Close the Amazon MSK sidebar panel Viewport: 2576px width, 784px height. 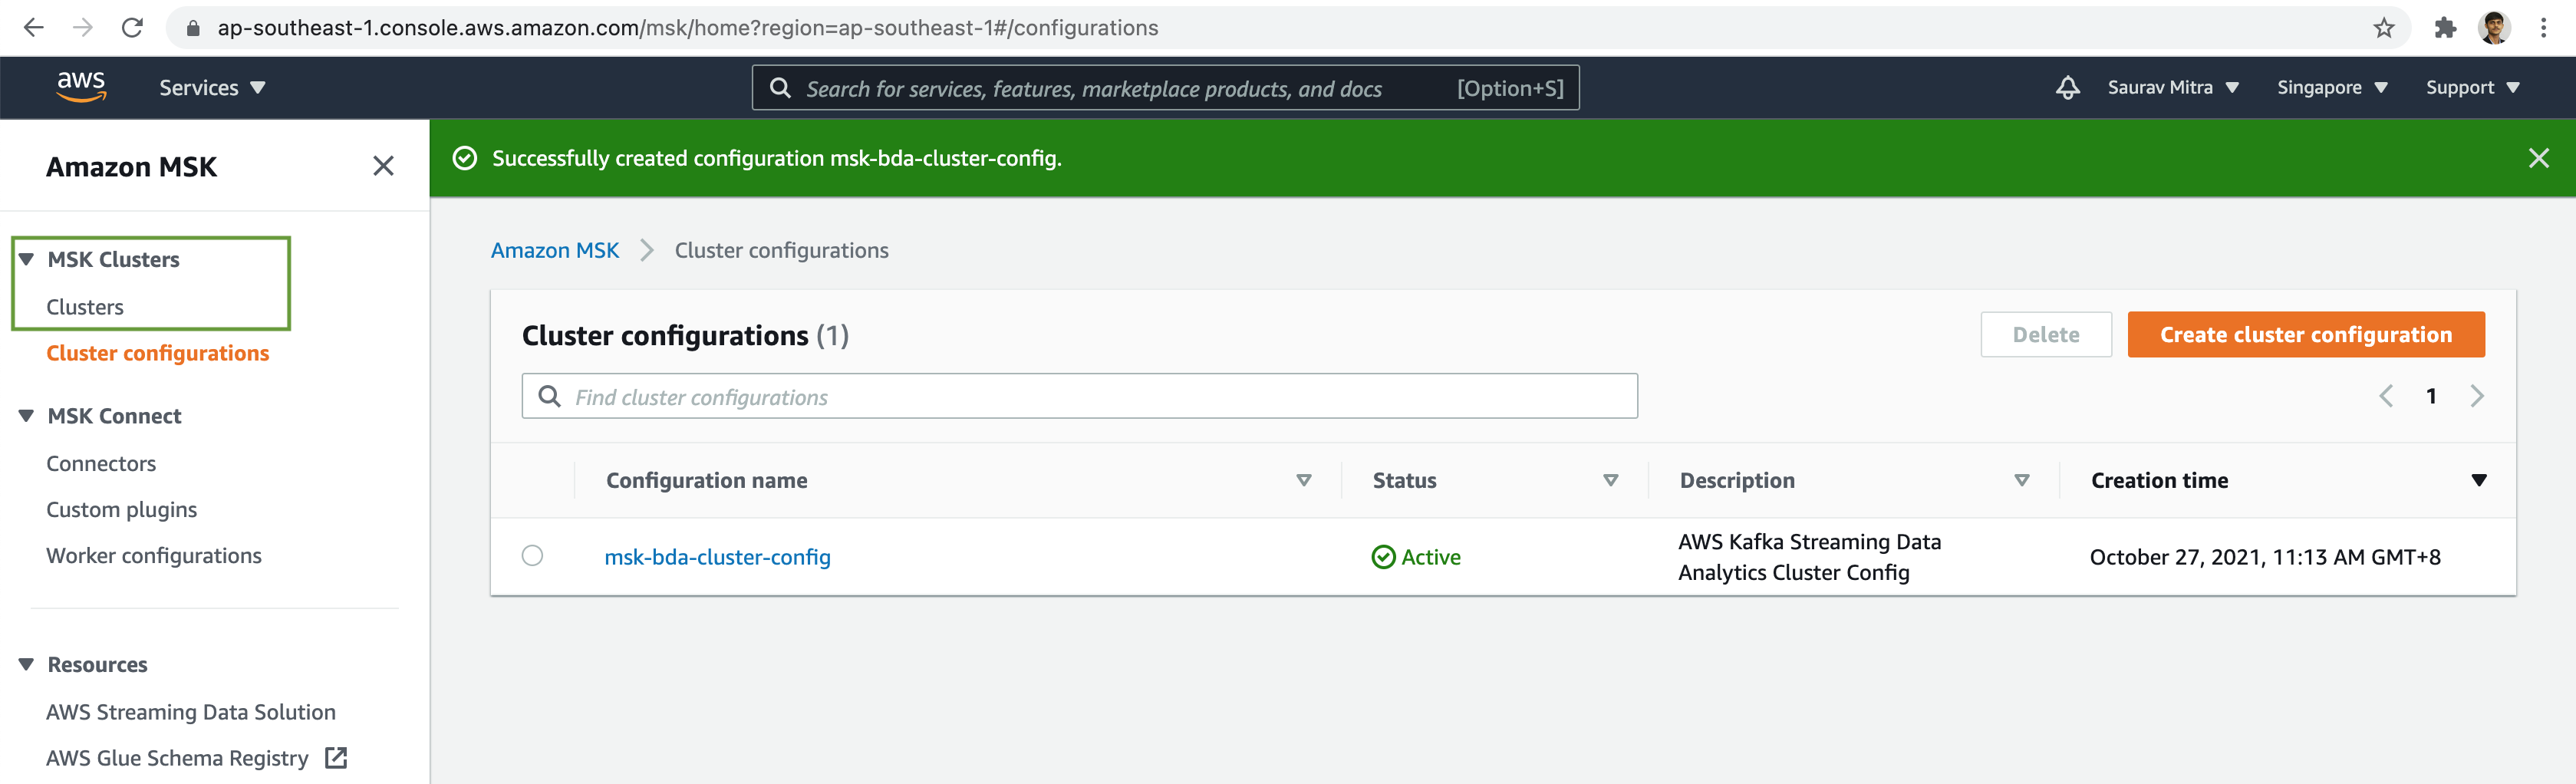[383, 166]
